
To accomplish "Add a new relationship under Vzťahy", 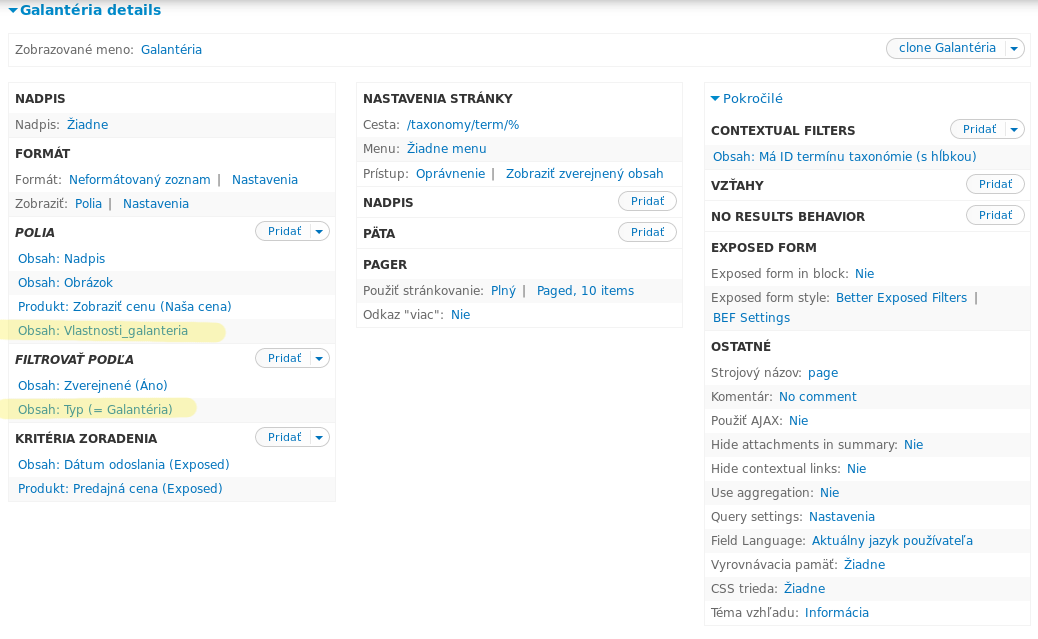I will (995, 184).
